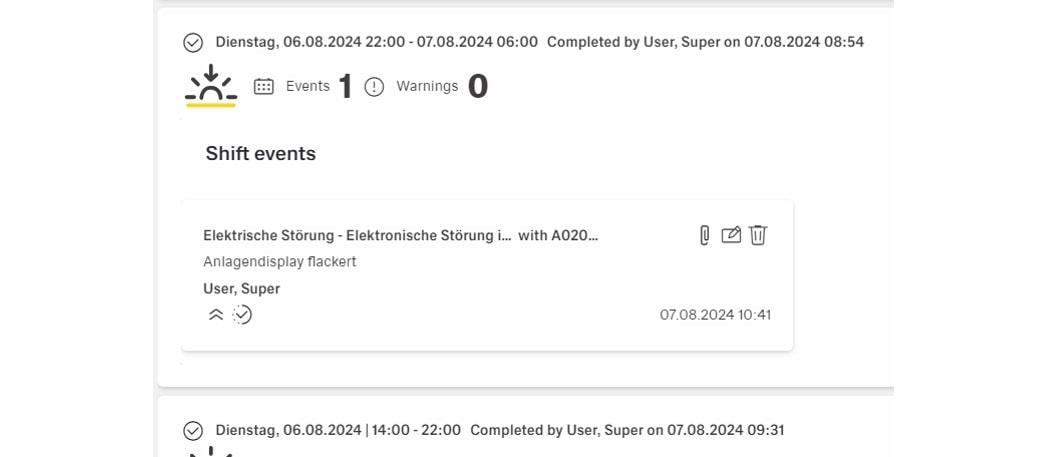Screen dimensions: 1042x457
Task: Toggle the completed checkmark of the 22:00 shift
Action: point(193,42)
